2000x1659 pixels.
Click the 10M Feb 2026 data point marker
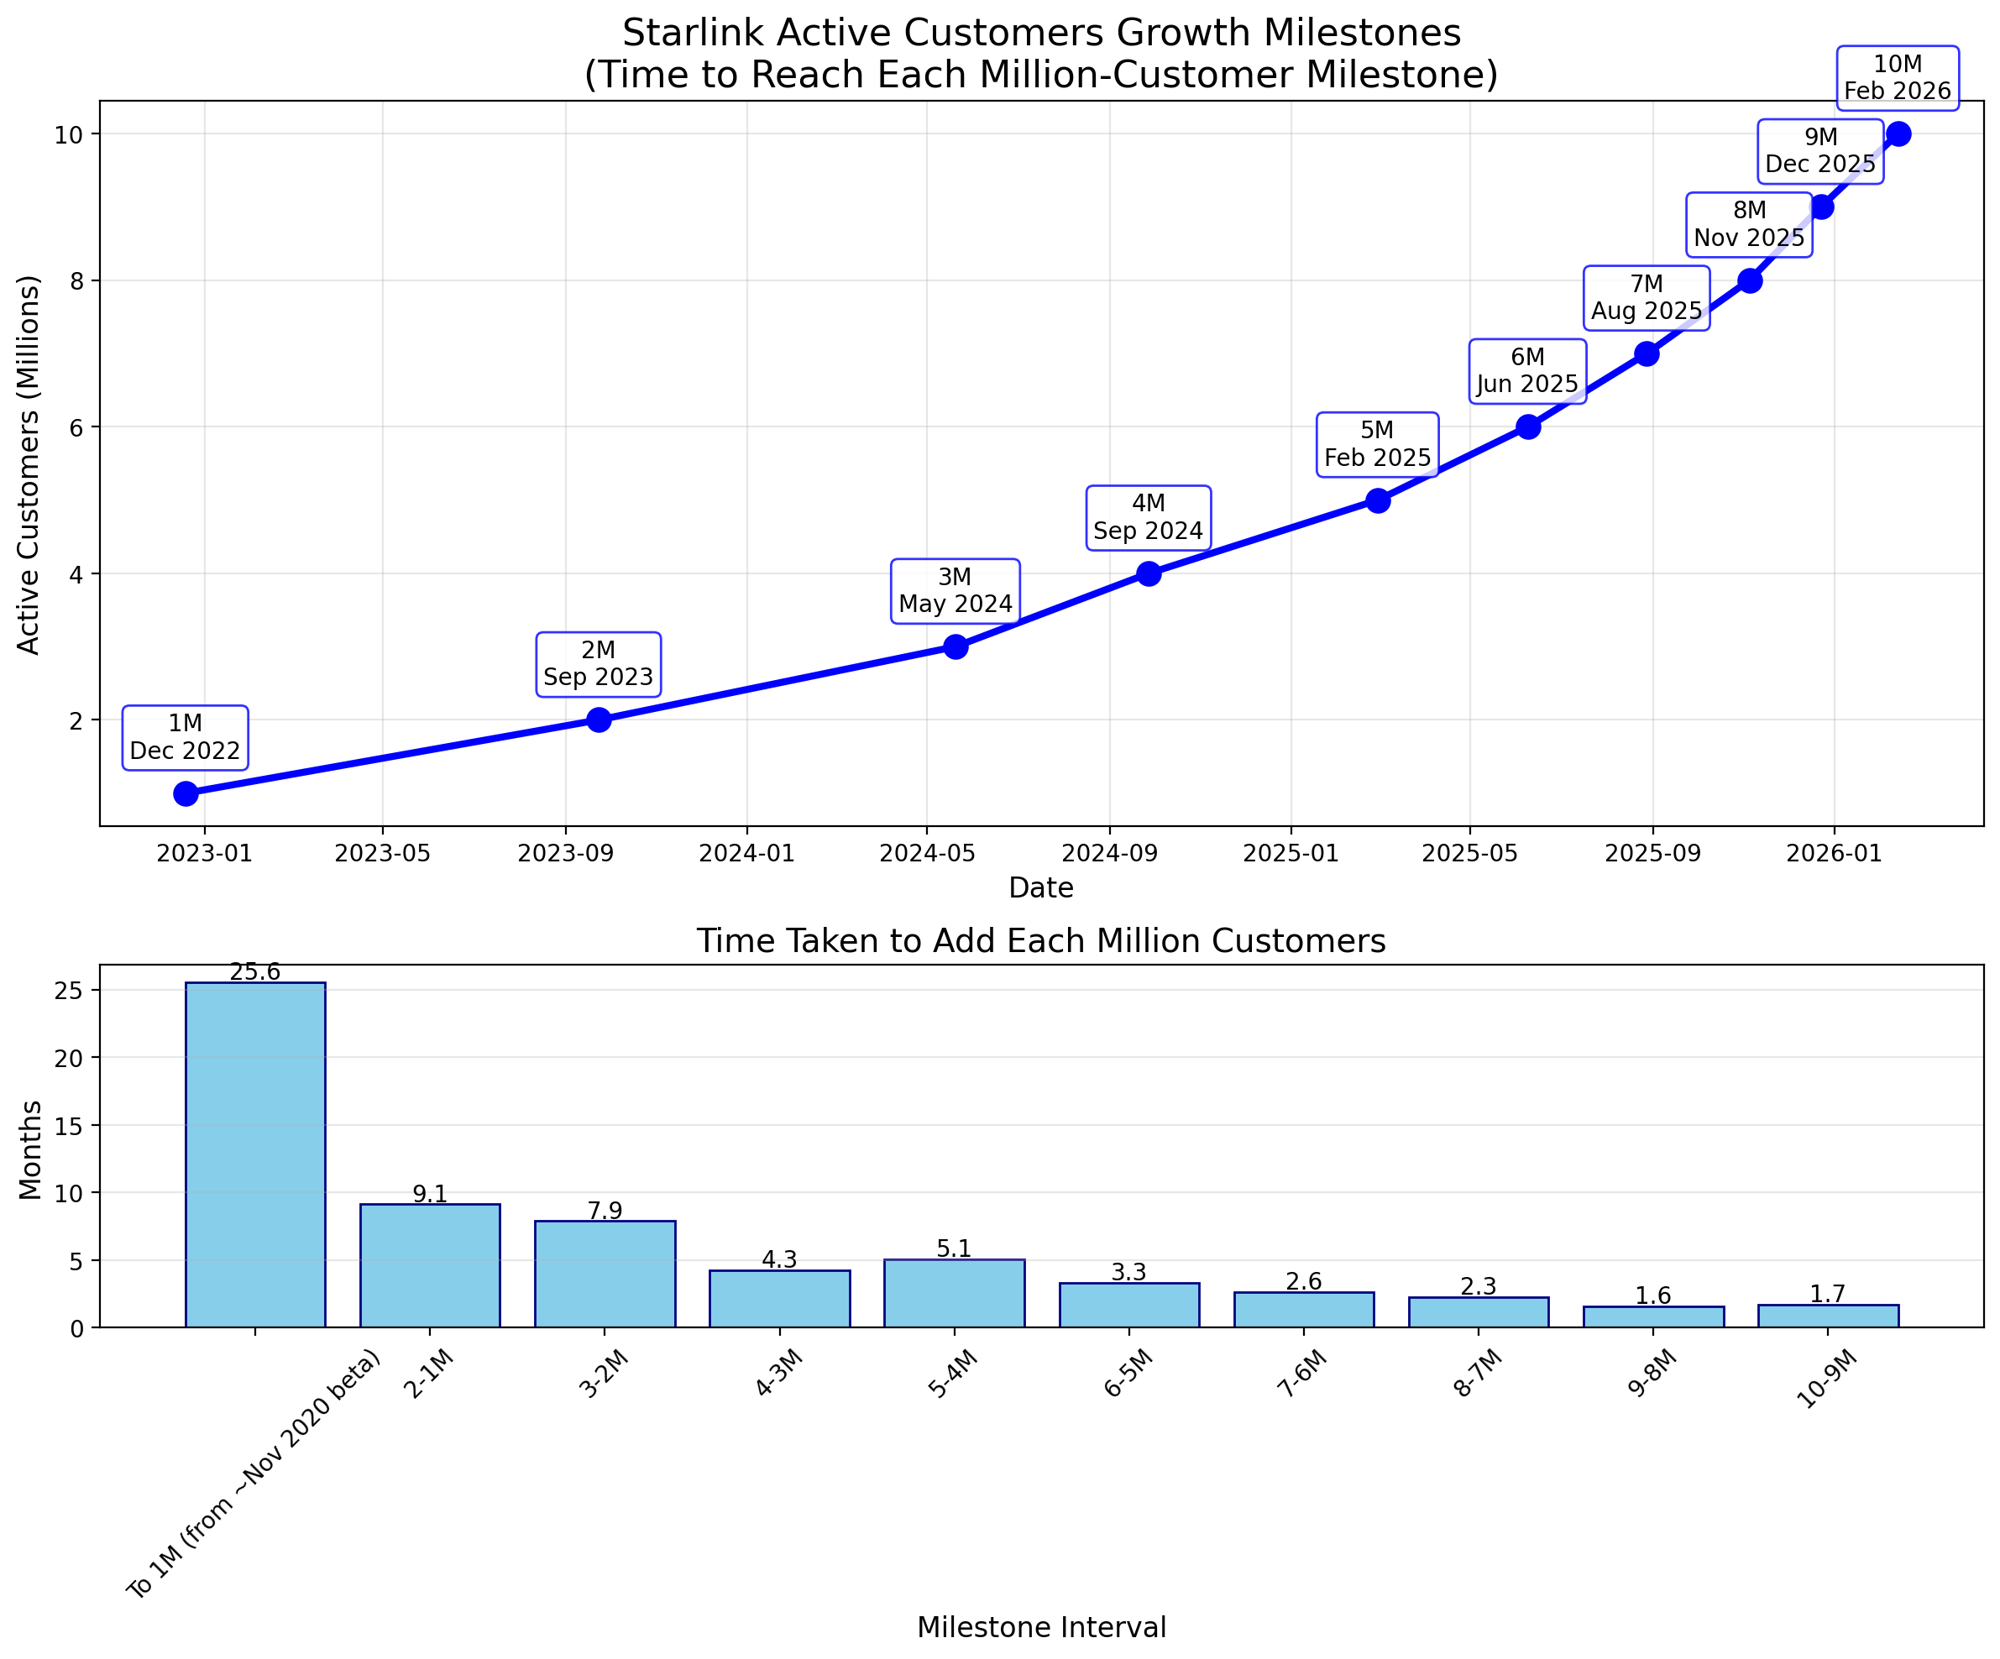(x=1899, y=134)
